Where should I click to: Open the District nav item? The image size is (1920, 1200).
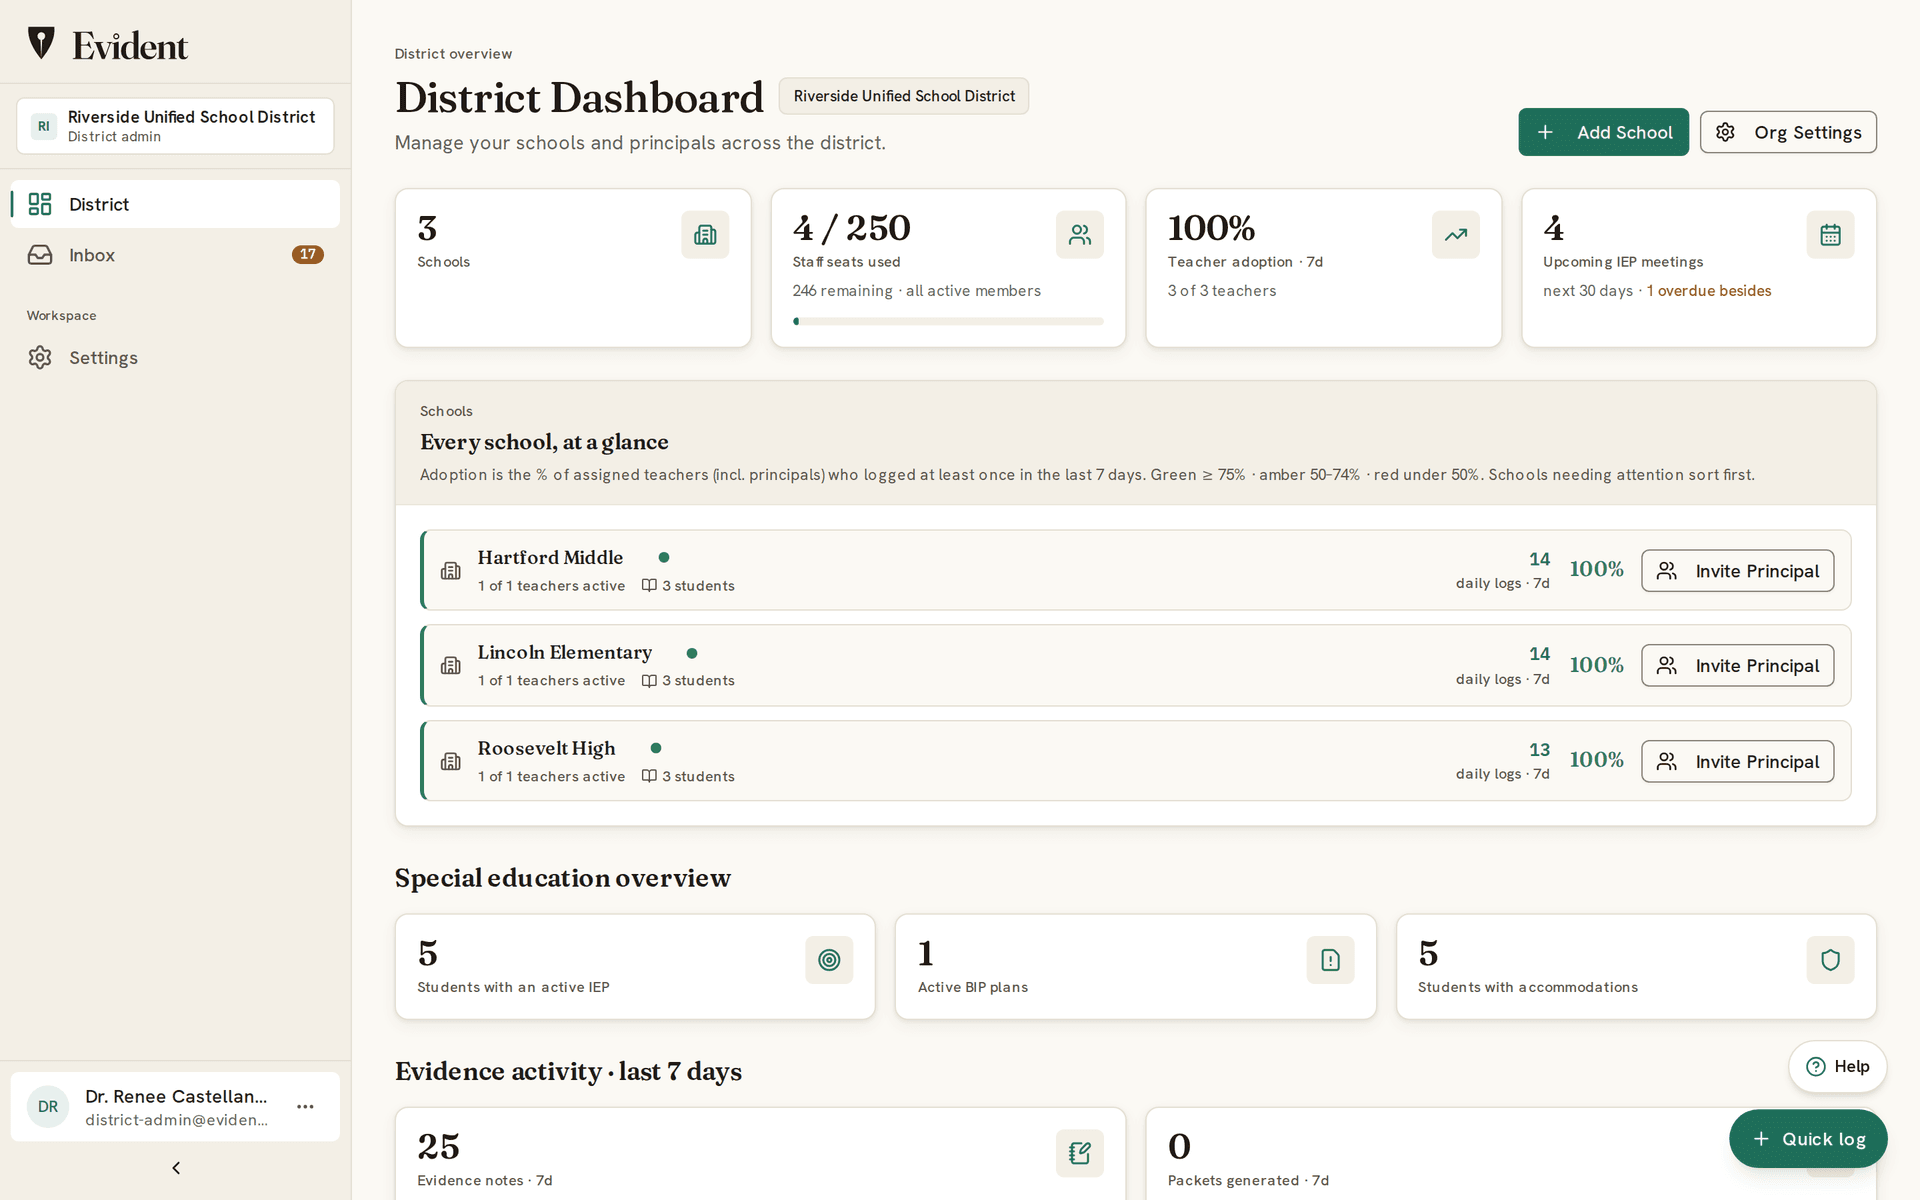pos(175,204)
